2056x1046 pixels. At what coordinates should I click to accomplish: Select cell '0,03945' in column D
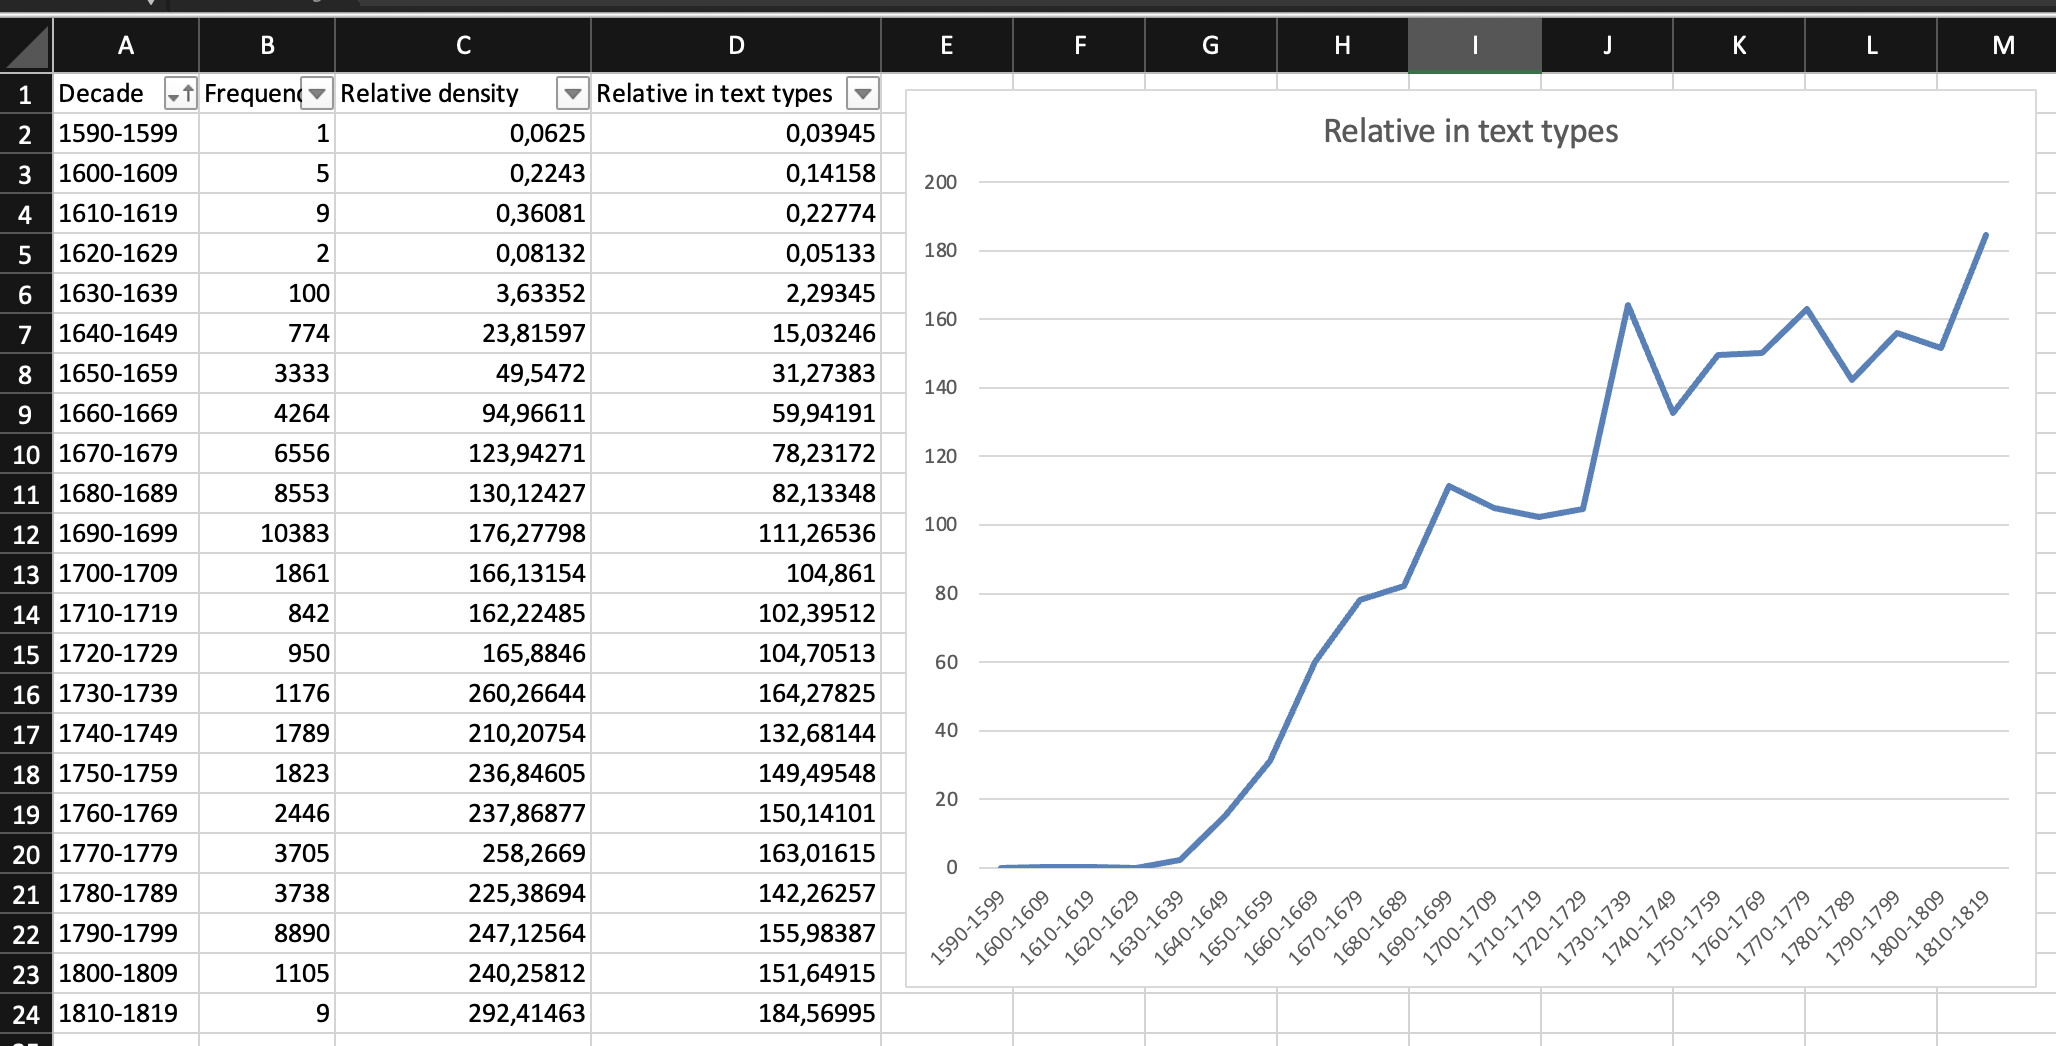pos(736,134)
